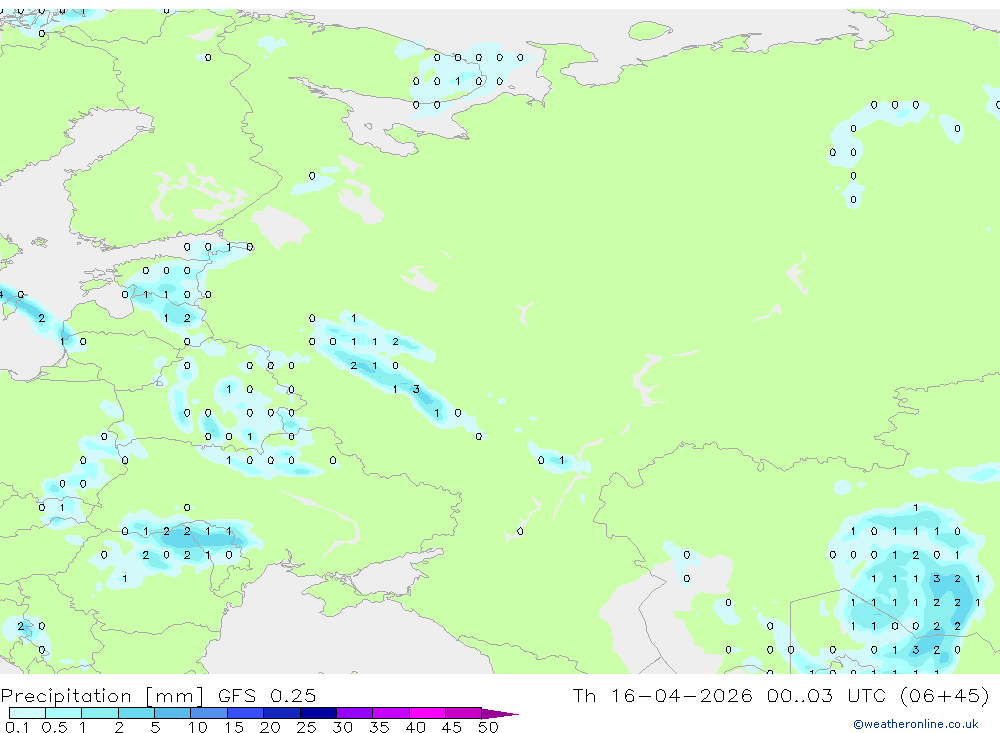
Task: Click legend scale label '45'
Action: coord(452,727)
